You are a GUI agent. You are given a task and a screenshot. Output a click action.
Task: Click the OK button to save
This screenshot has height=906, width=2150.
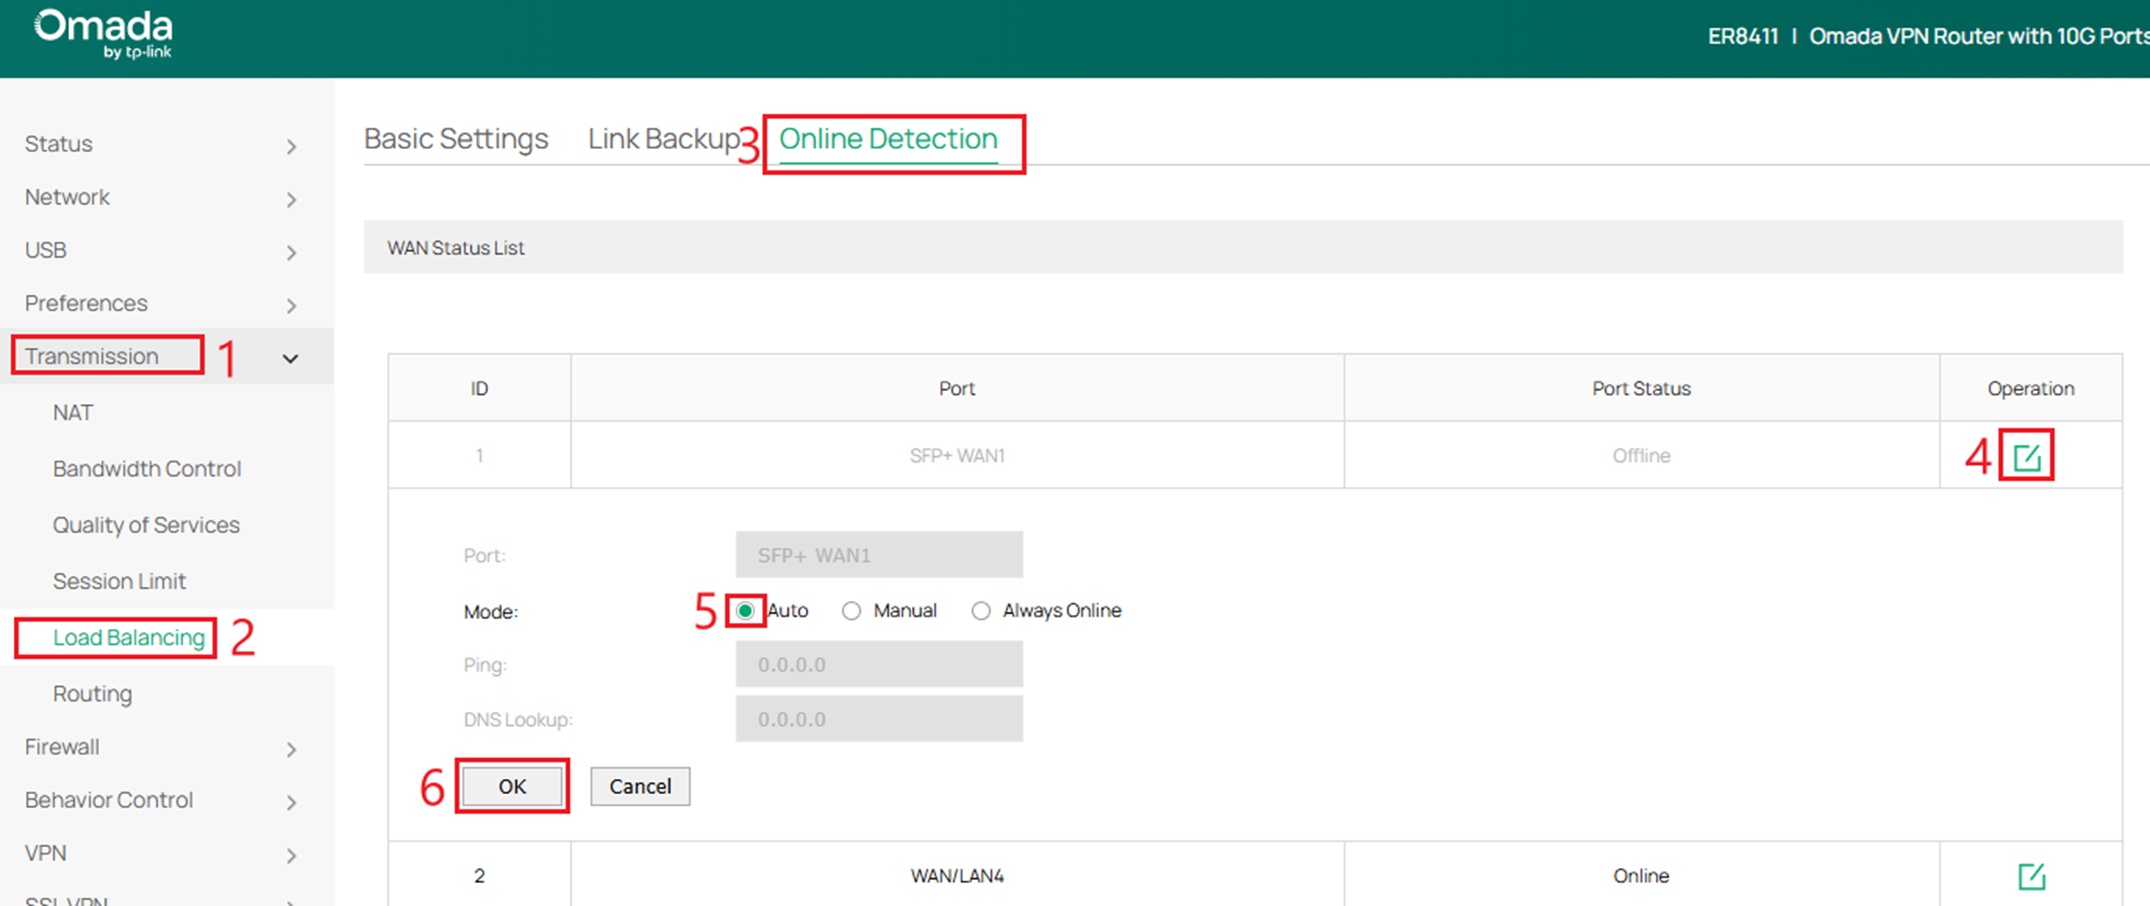512,786
